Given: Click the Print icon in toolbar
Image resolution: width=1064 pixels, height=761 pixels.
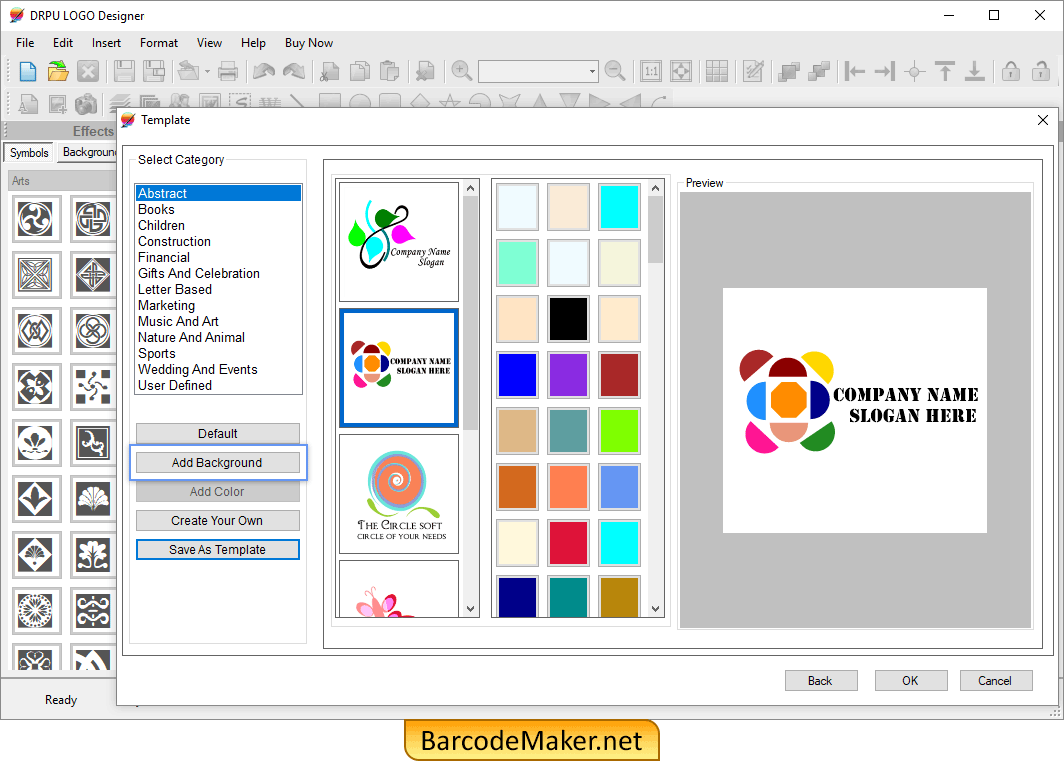Looking at the screenshot, I should (227, 71).
